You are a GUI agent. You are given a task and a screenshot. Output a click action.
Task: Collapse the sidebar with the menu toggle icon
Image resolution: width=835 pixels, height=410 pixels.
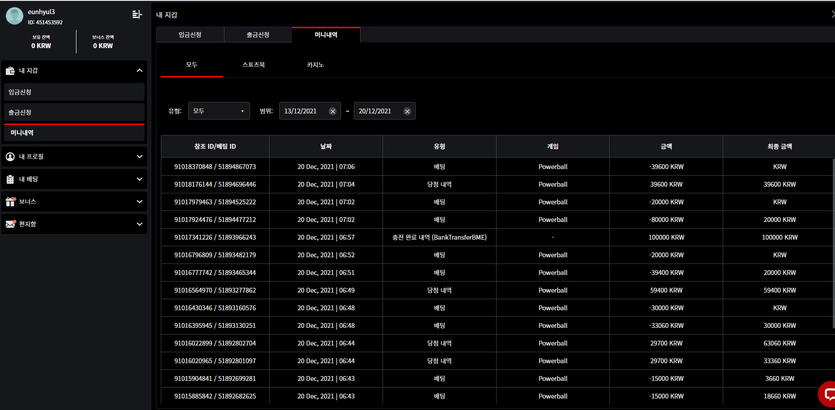(136, 14)
